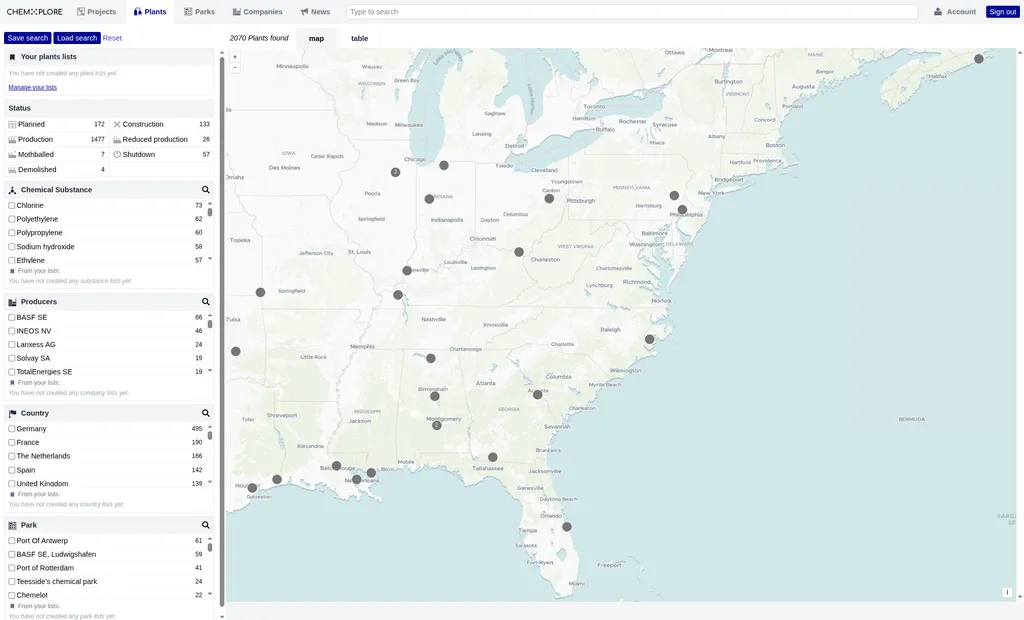This screenshot has width=1024, height=620.
Task: Open the Producers search magnifier
Action: (206, 302)
